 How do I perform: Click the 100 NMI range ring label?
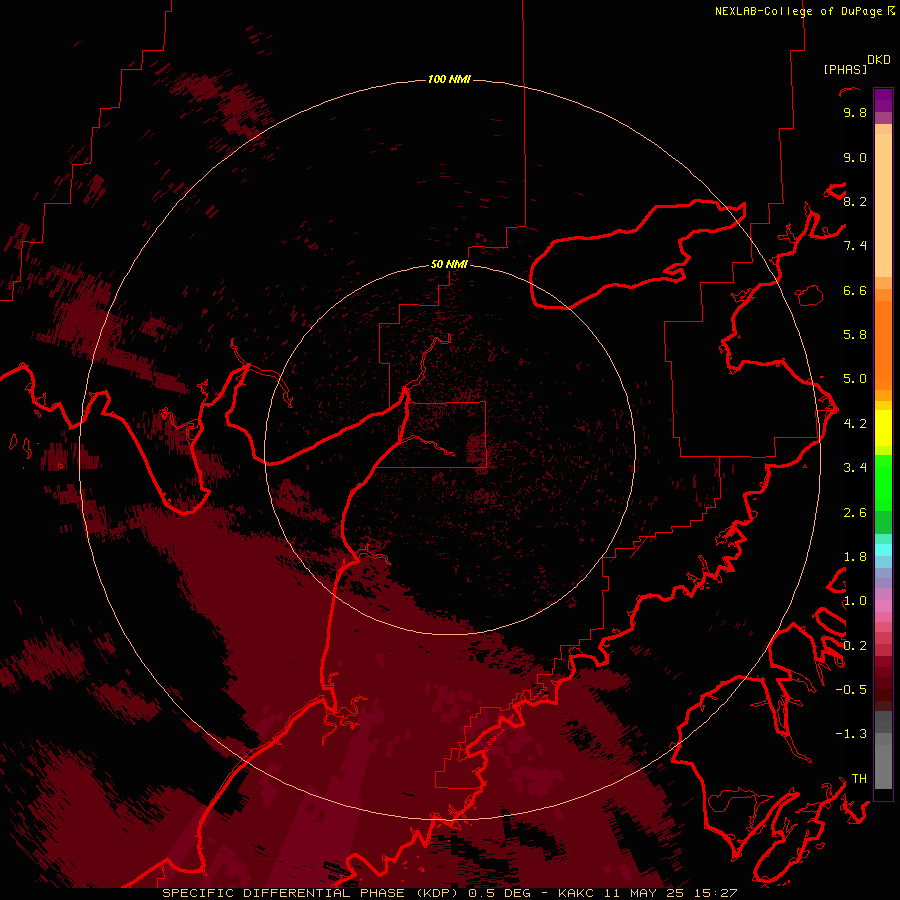(449, 79)
